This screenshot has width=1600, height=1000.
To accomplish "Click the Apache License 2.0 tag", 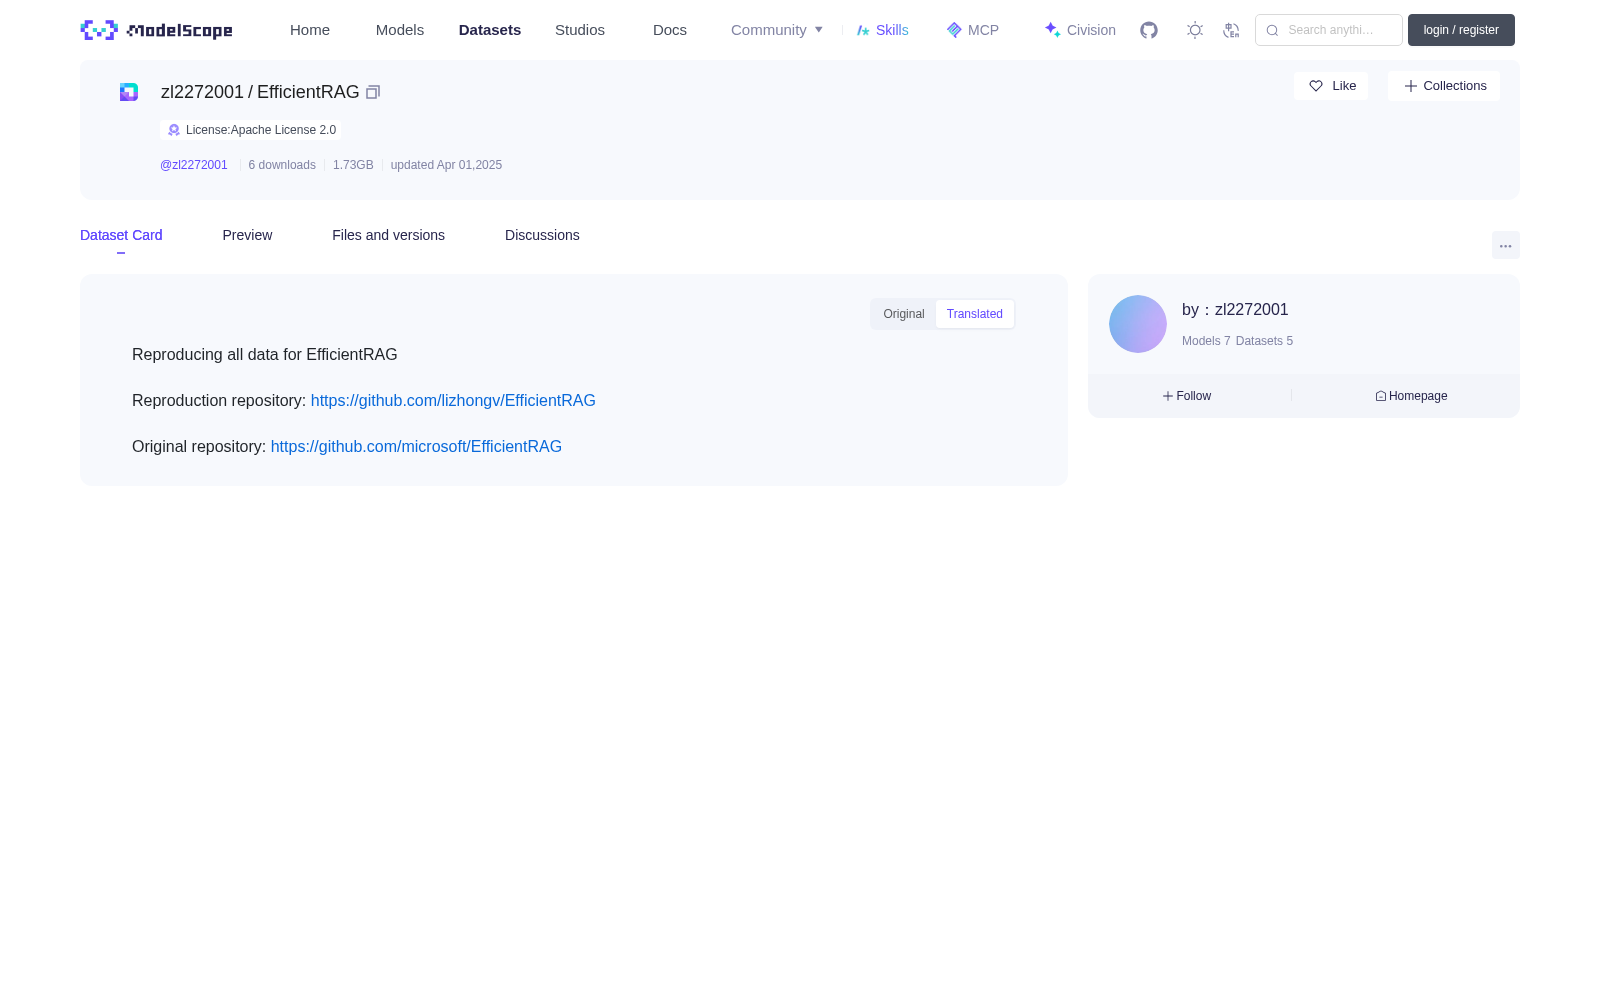I will pyautogui.click(x=250, y=130).
